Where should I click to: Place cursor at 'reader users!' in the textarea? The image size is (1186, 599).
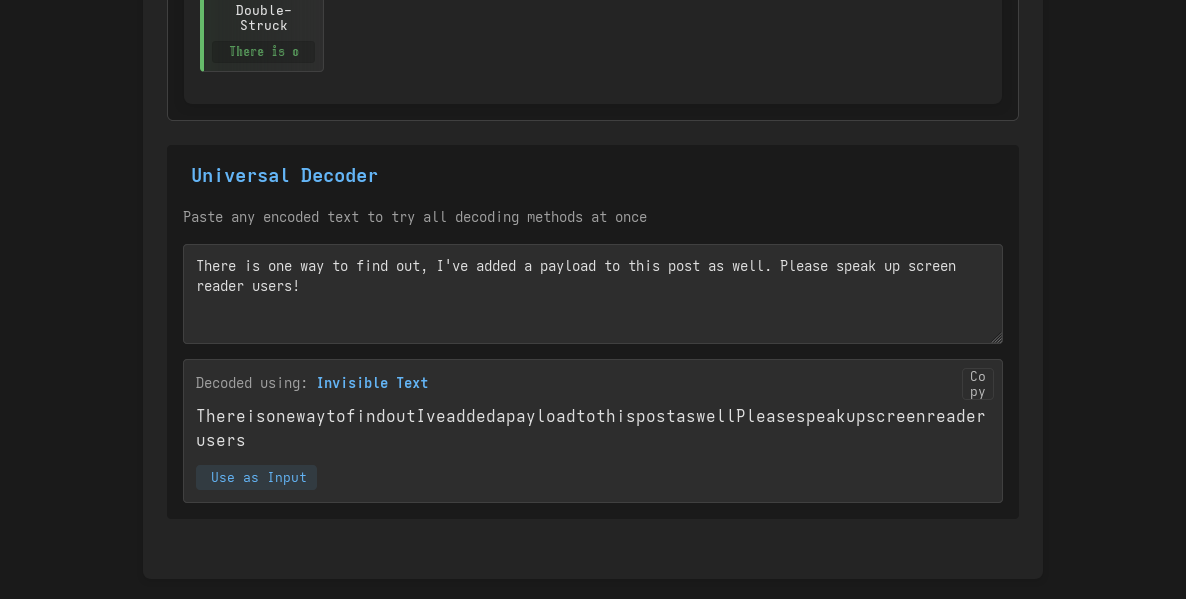248,286
